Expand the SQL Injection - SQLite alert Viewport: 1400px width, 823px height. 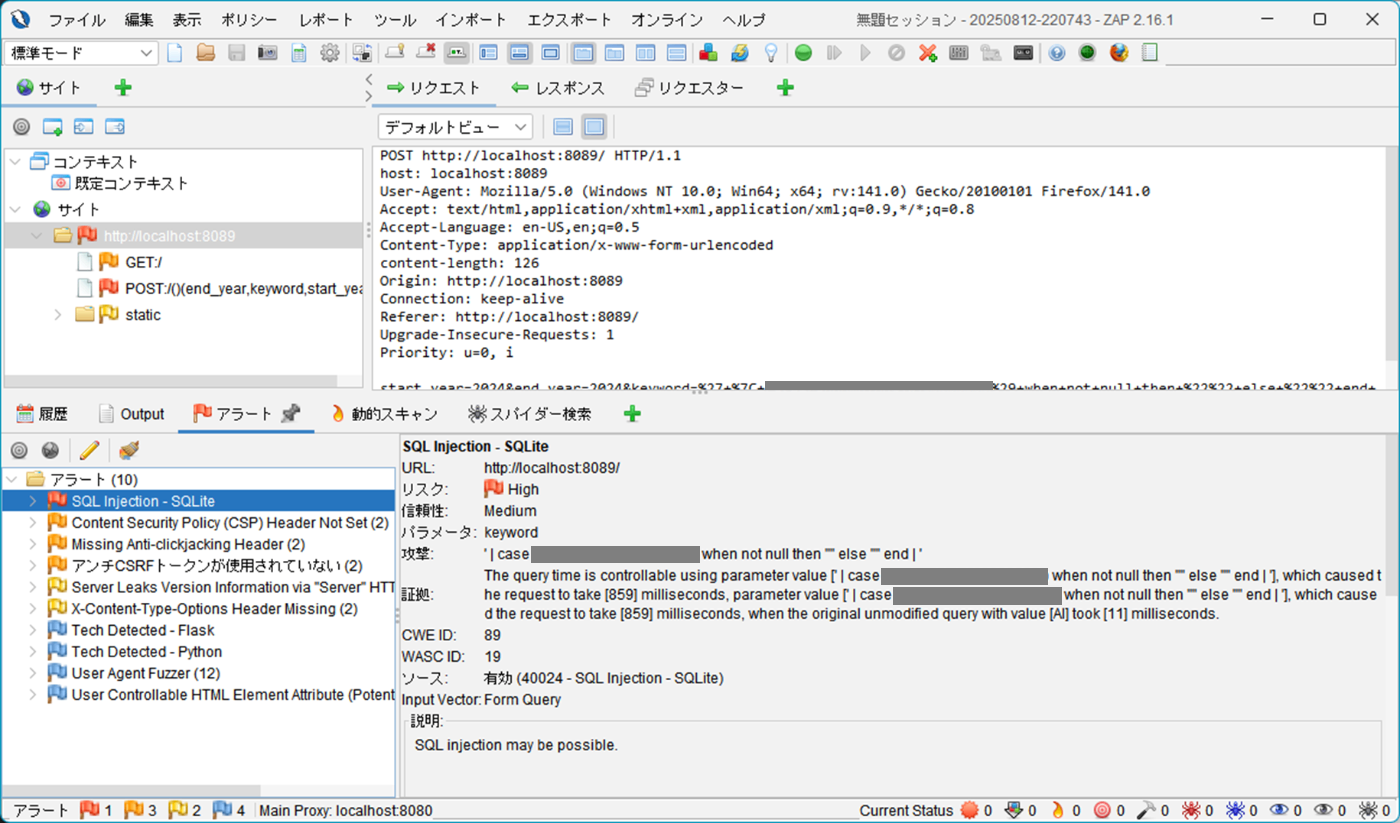33,501
